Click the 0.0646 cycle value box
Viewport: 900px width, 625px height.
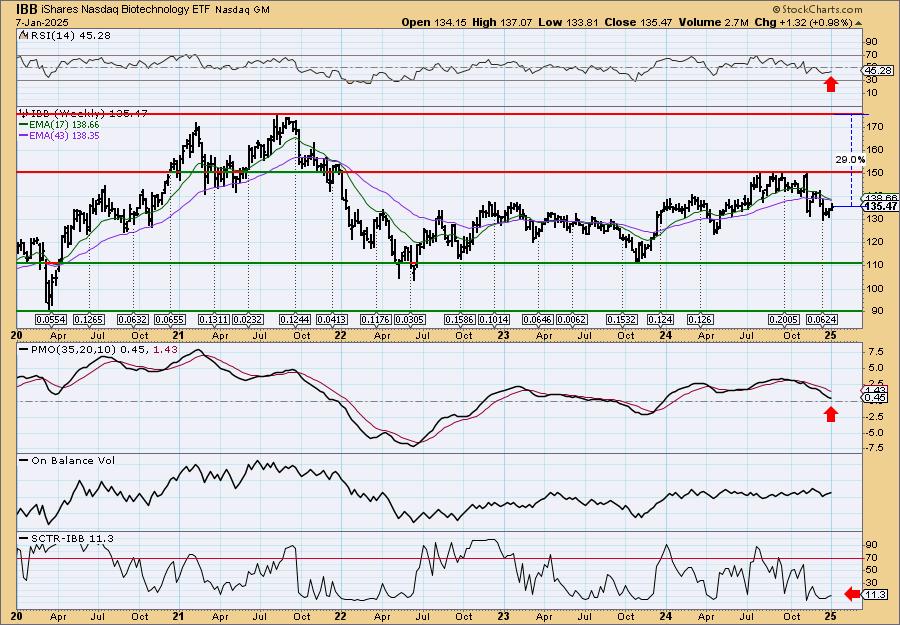pos(538,319)
